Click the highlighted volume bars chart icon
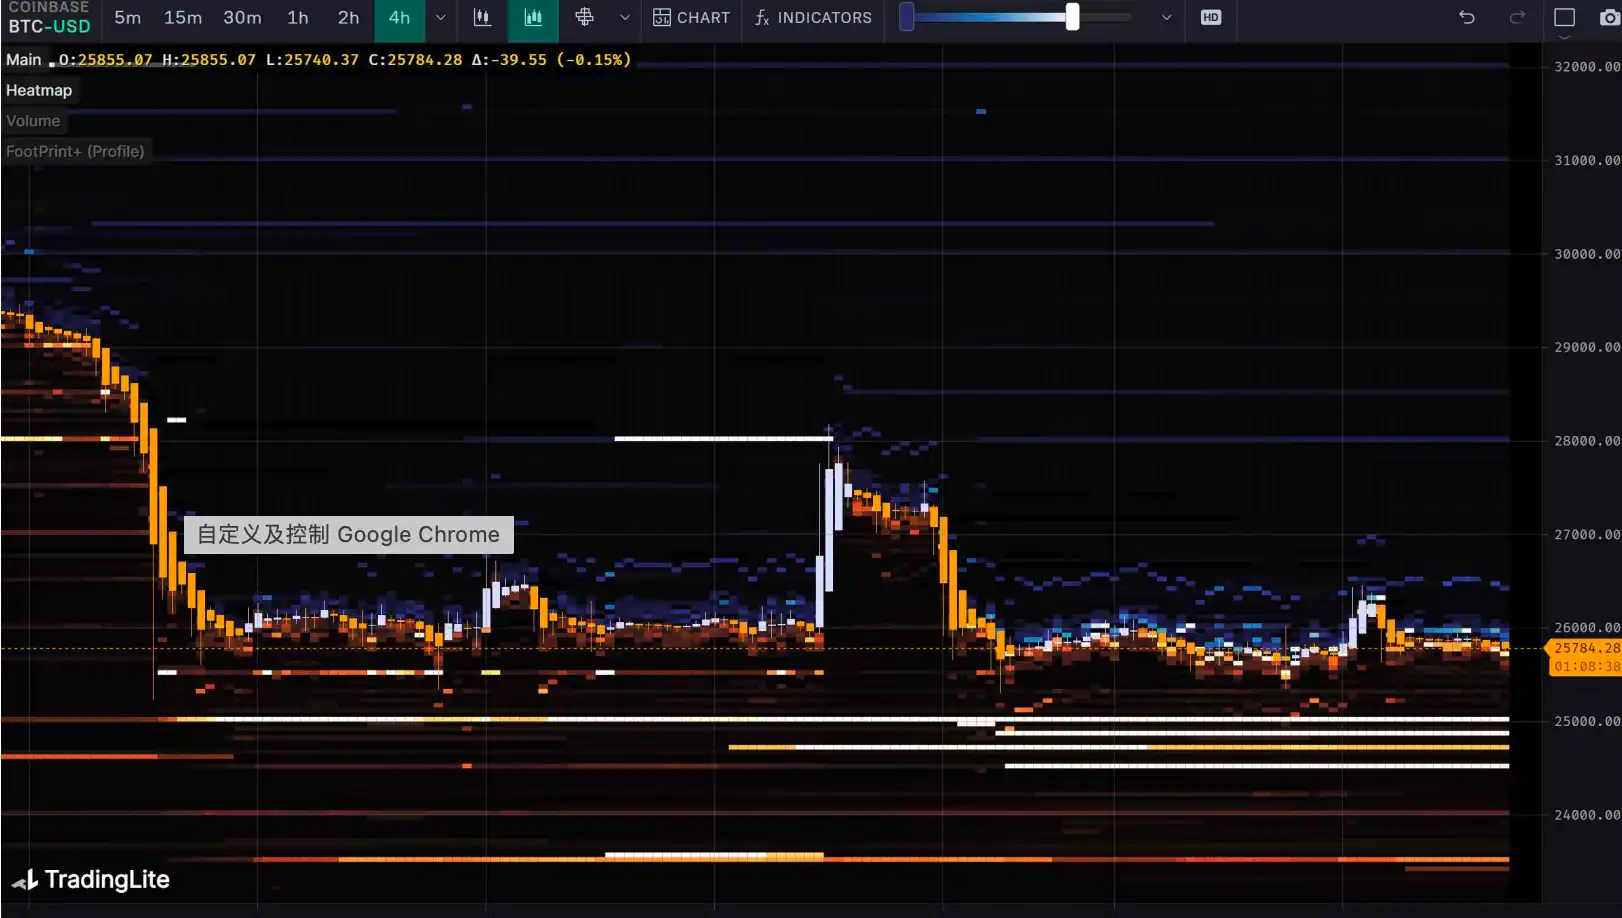 point(533,17)
